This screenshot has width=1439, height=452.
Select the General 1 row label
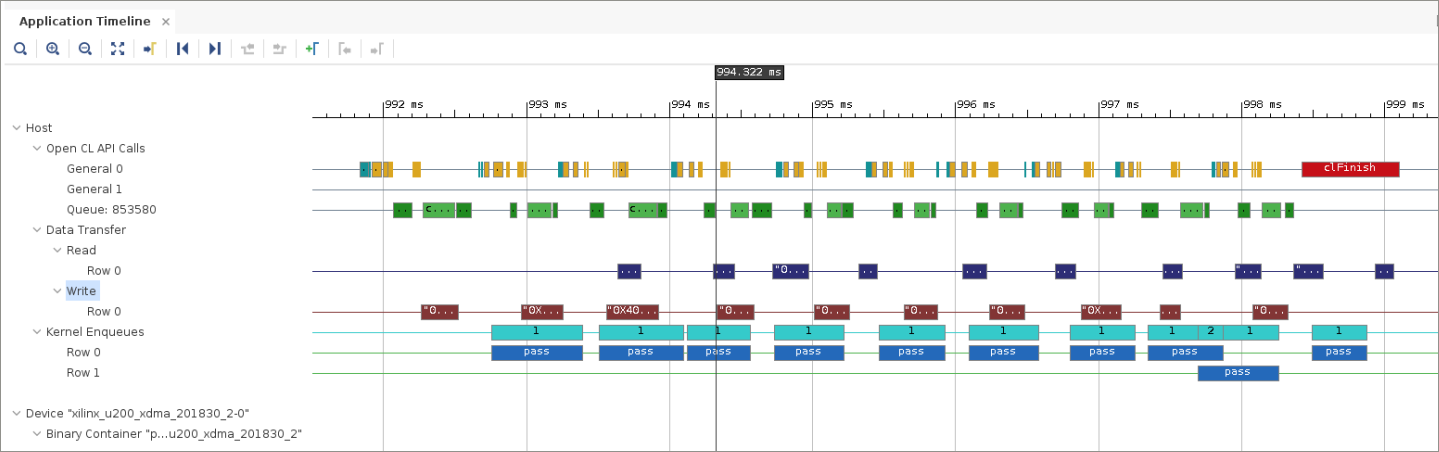tap(94, 189)
